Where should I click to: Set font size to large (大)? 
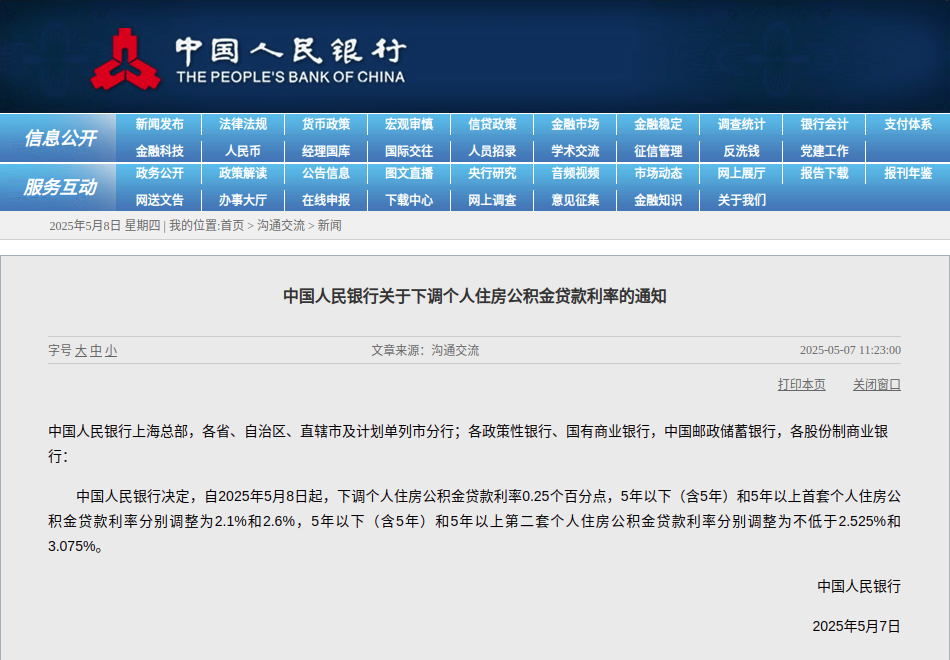[x=81, y=351]
